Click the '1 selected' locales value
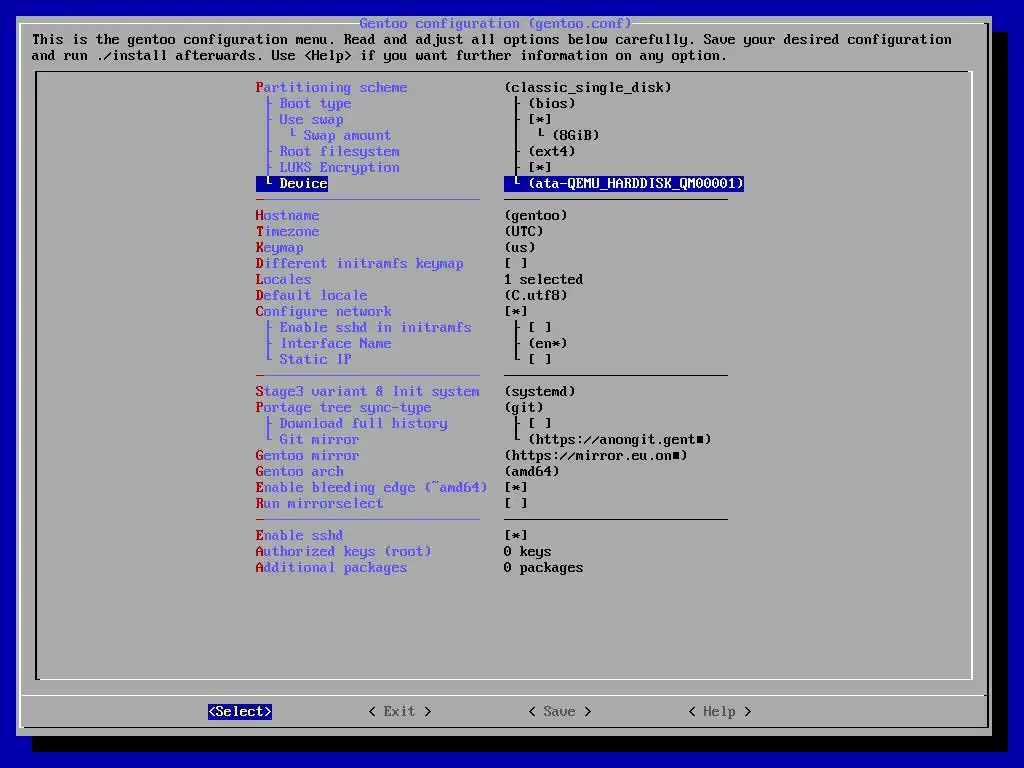The width and height of the screenshot is (1024, 768). (x=544, y=280)
